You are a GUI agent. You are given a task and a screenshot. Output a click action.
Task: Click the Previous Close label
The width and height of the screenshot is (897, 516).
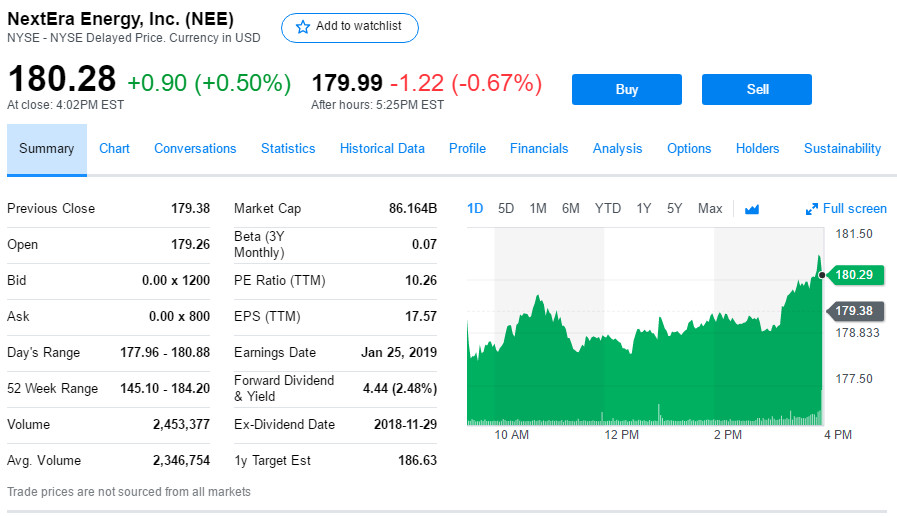[x=51, y=209]
